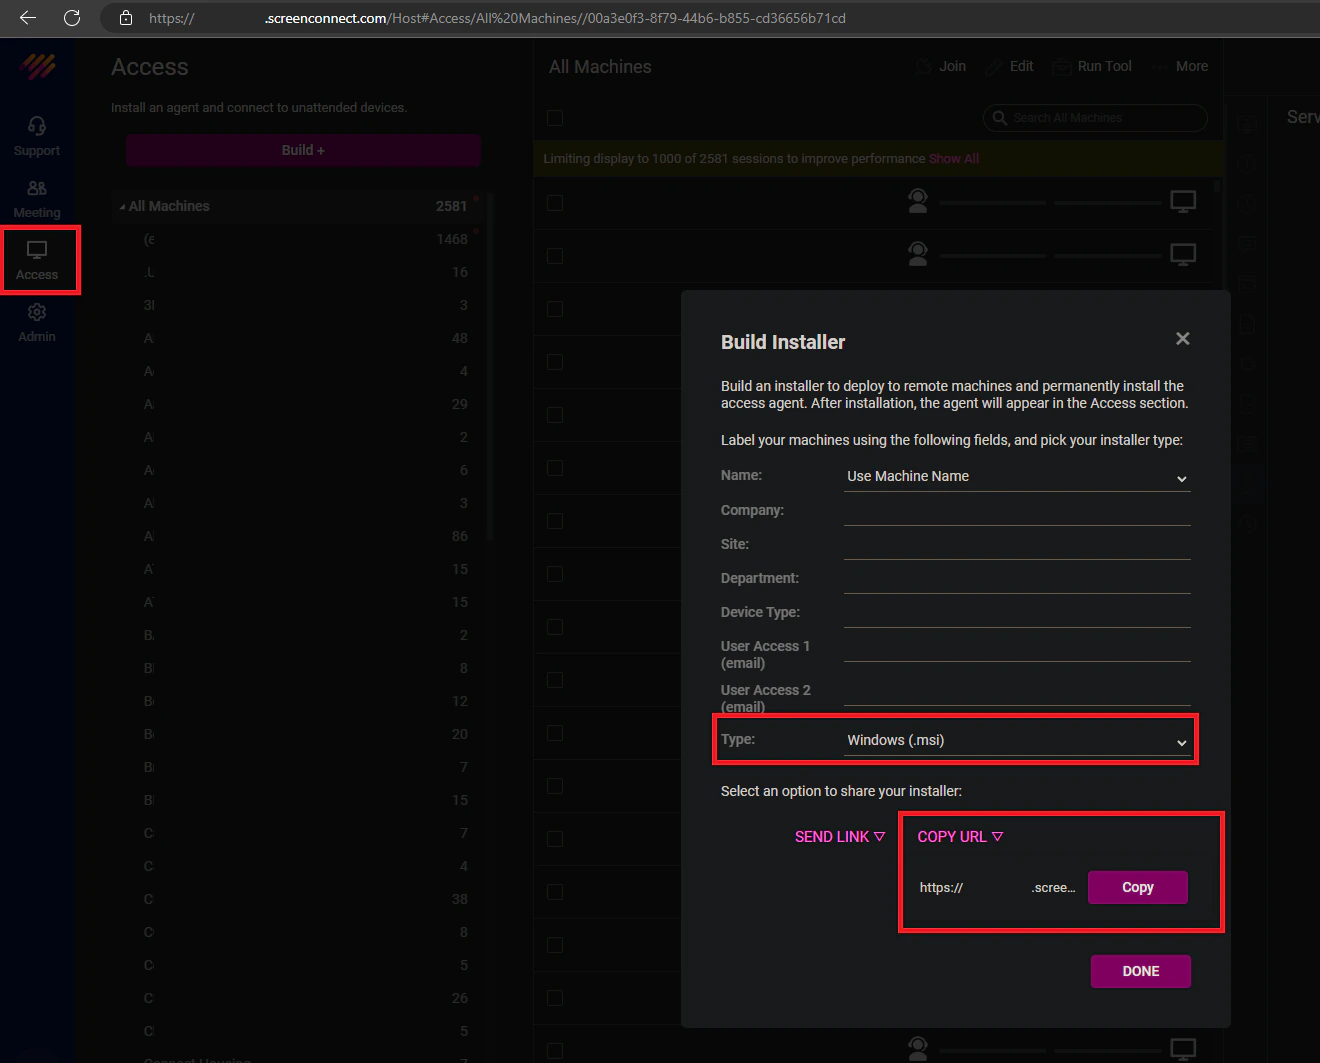Click the Run Tool toolbar item
This screenshot has width=1320, height=1063.
point(1092,66)
